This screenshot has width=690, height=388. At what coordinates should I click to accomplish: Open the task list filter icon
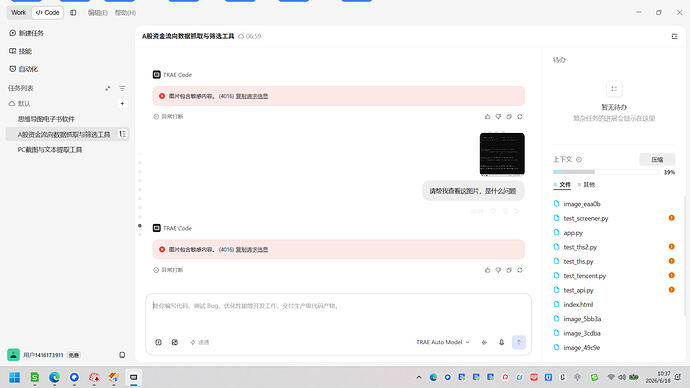coord(122,88)
